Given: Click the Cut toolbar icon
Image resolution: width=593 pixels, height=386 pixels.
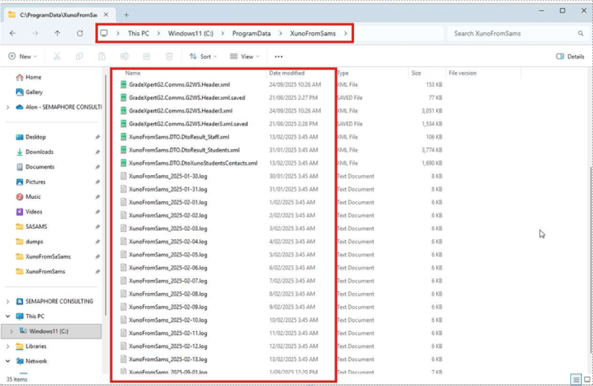Looking at the screenshot, I should (x=57, y=56).
